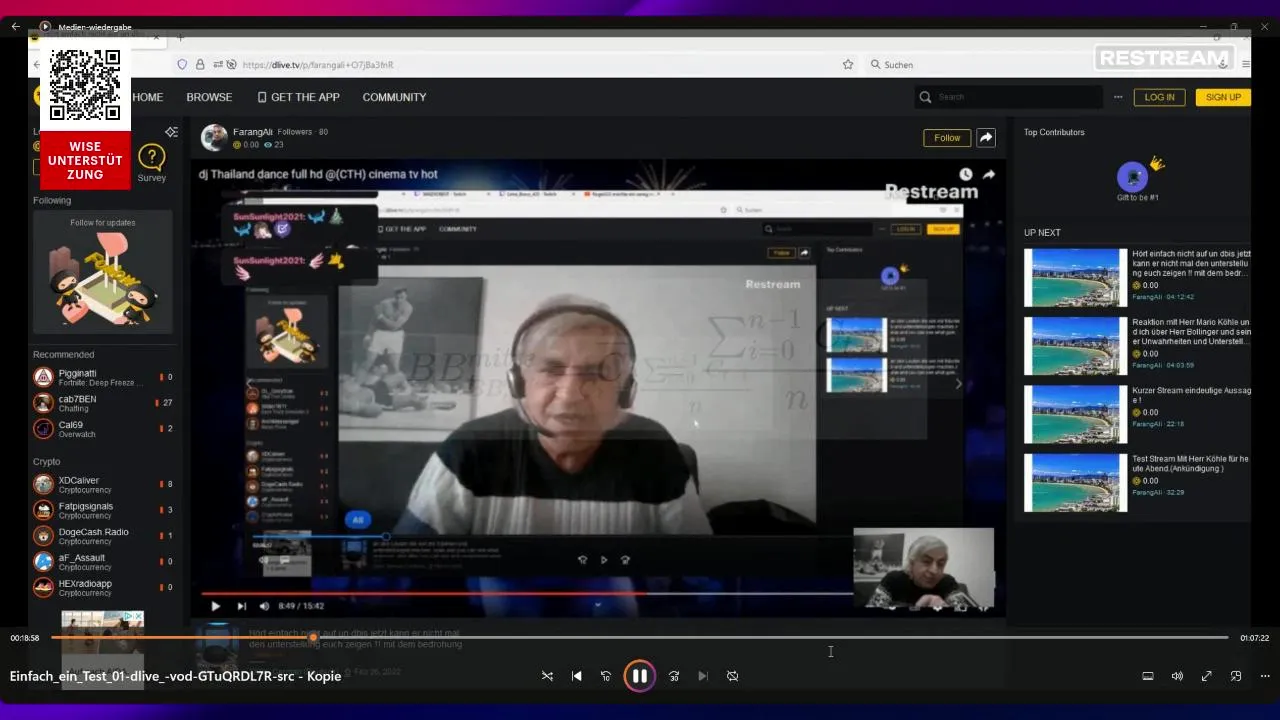Share the FarangAli stream
The image size is (1280, 720).
(x=986, y=138)
